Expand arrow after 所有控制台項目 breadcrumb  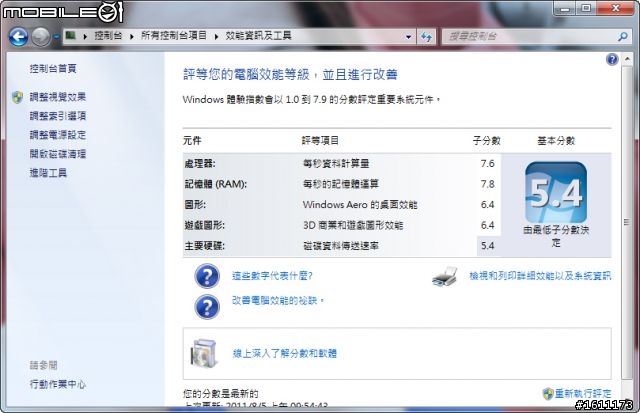tap(216, 36)
